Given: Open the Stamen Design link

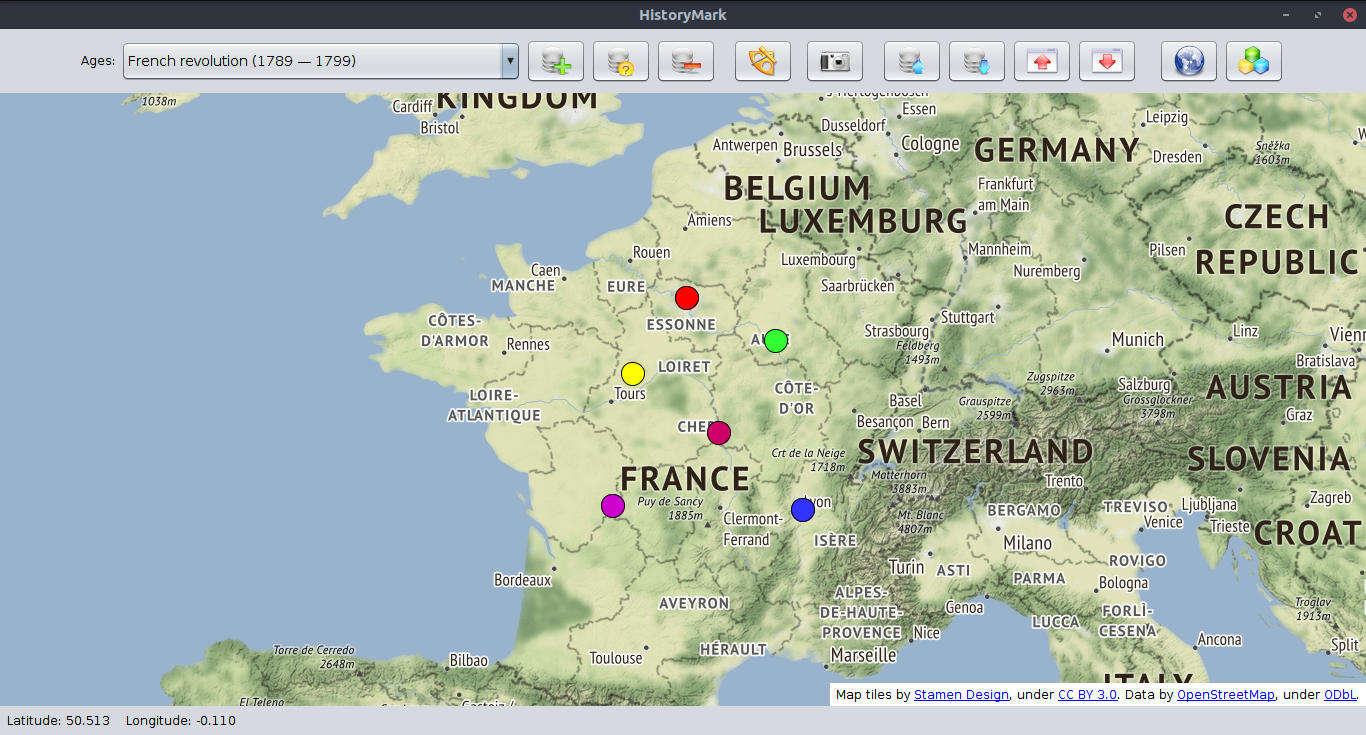Looking at the screenshot, I should pyautogui.click(x=961, y=694).
